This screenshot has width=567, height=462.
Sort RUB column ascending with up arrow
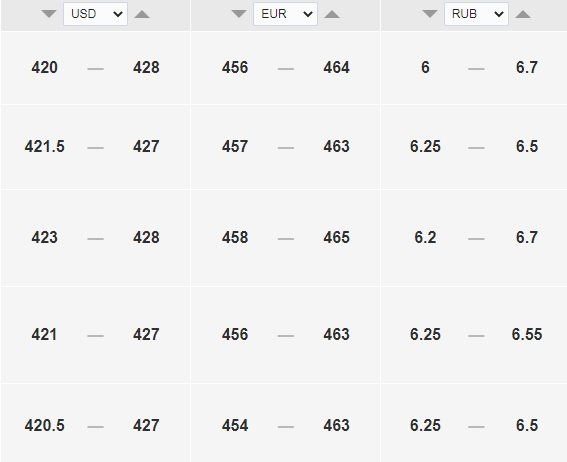[523, 14]
